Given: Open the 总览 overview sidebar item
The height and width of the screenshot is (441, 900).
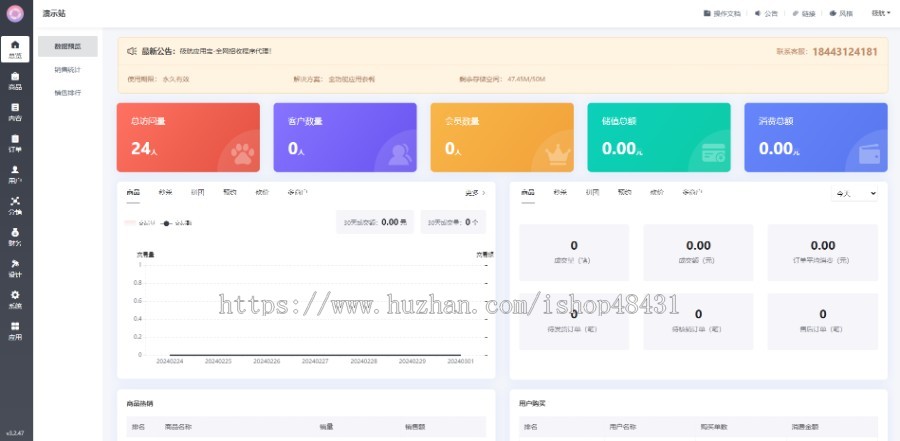Looking at the screenshot, I should click(15, 49).
